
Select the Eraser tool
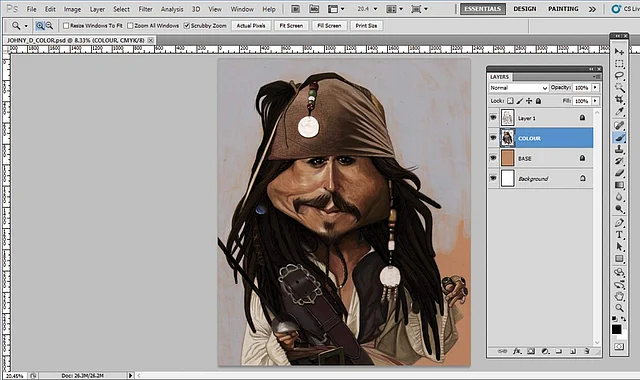(x=619, y=173)
